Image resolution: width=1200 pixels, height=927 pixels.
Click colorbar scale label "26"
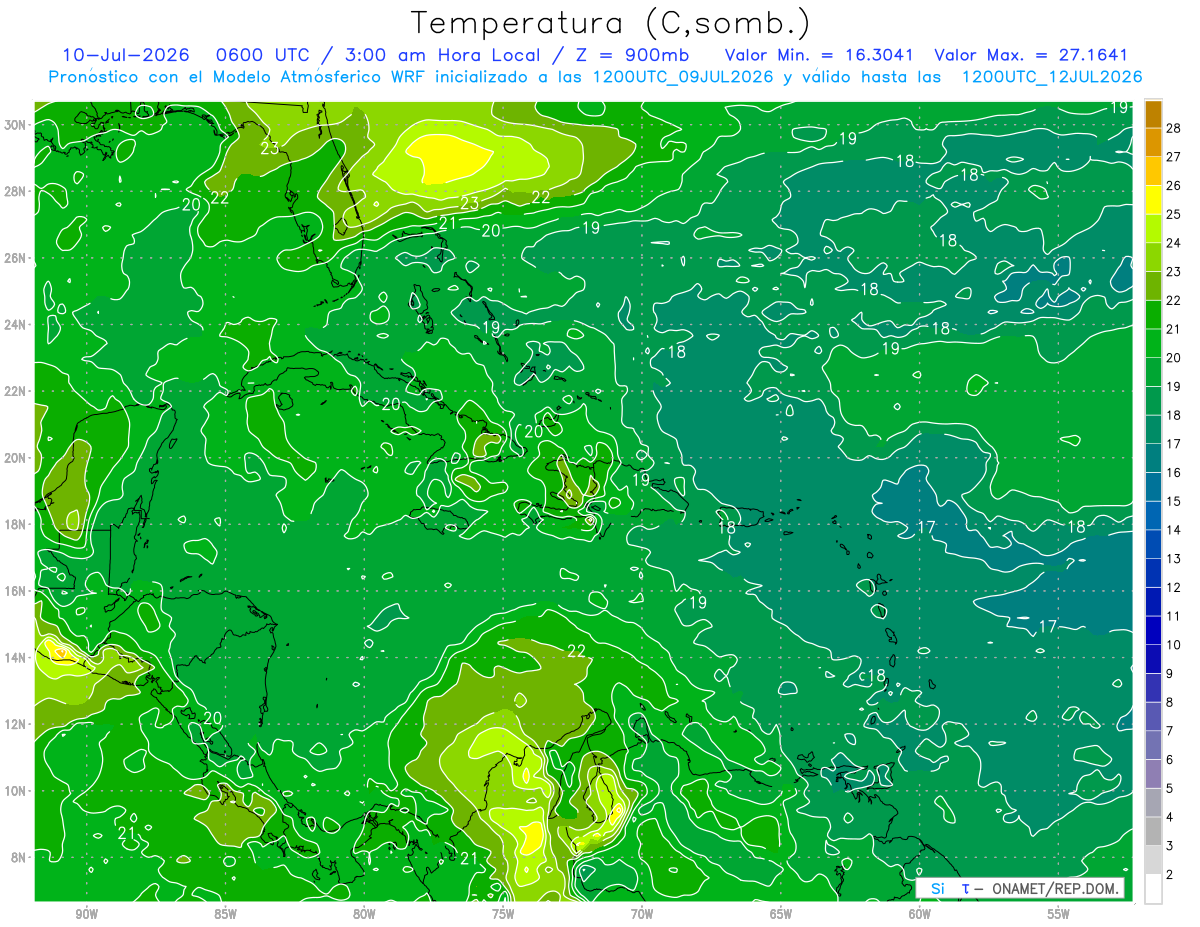[x=1174, y=186]
